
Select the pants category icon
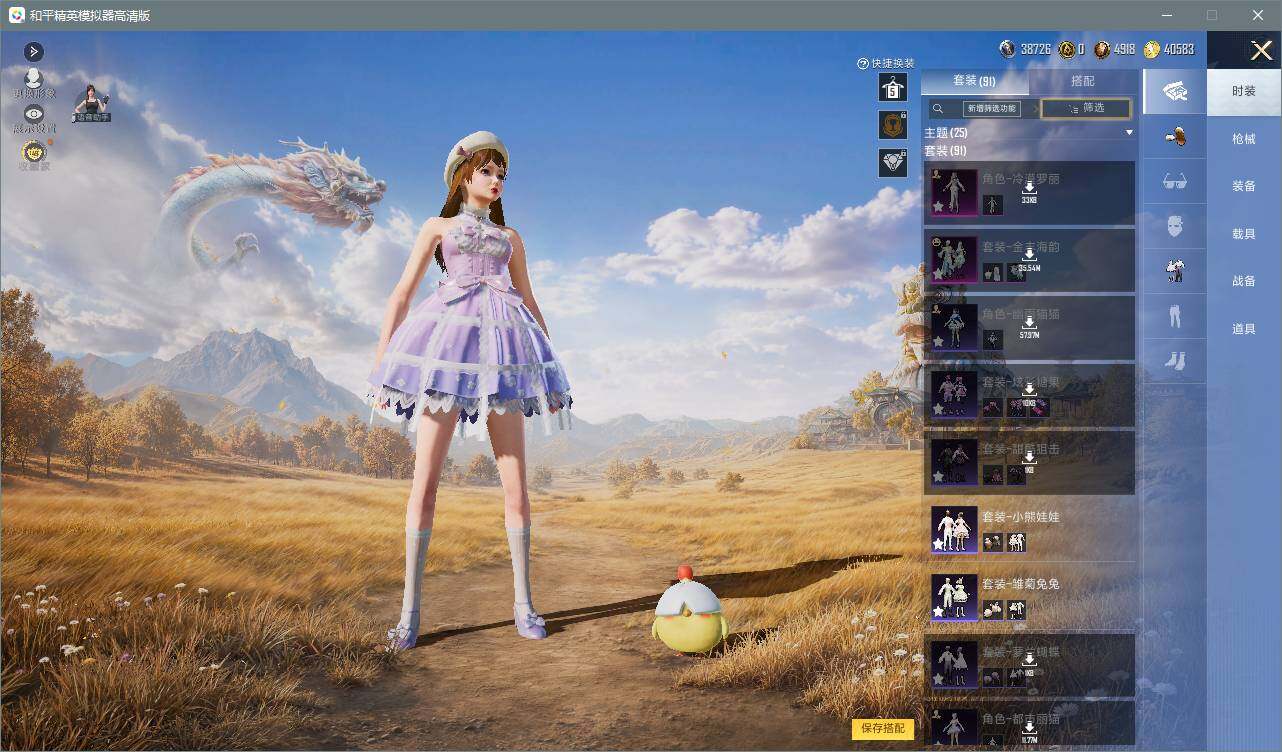[x=1174, y=316]
